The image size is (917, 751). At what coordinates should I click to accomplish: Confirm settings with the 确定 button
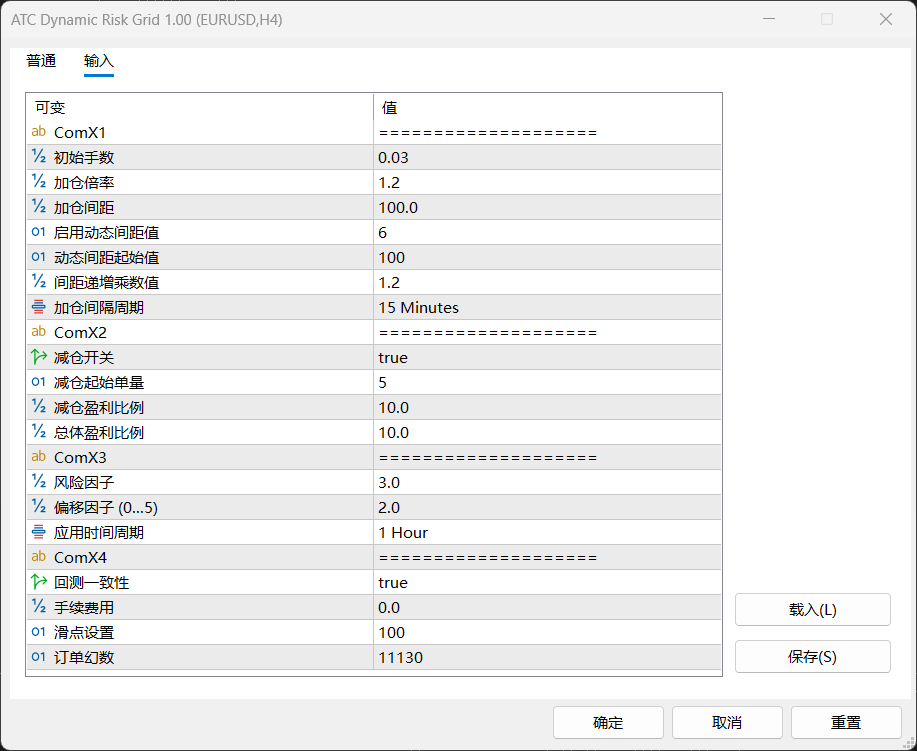(x=608, y=722)
